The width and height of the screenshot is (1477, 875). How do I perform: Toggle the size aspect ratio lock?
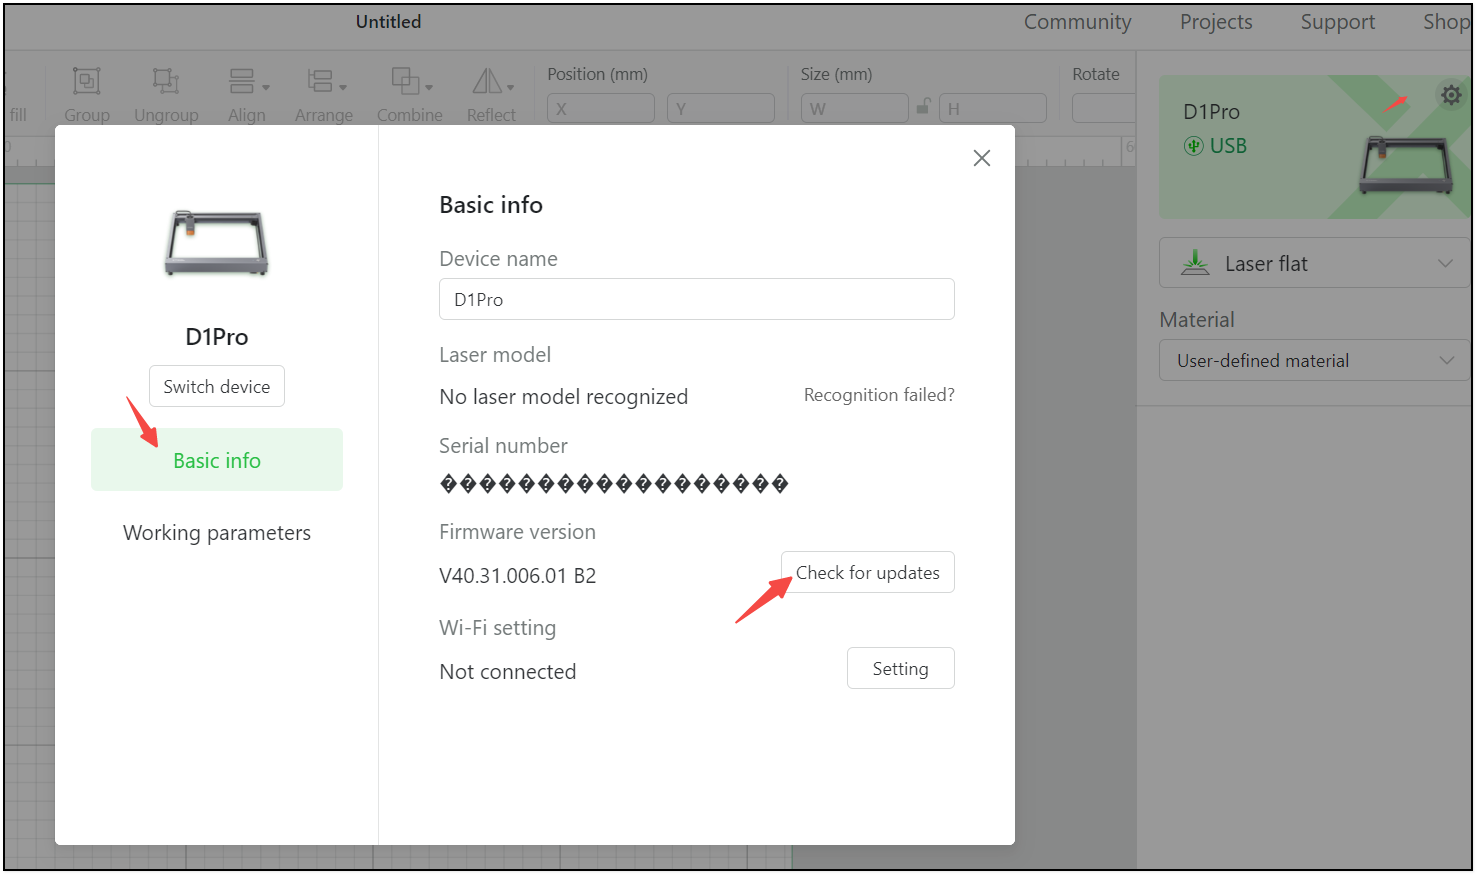(x=924, y=107)
